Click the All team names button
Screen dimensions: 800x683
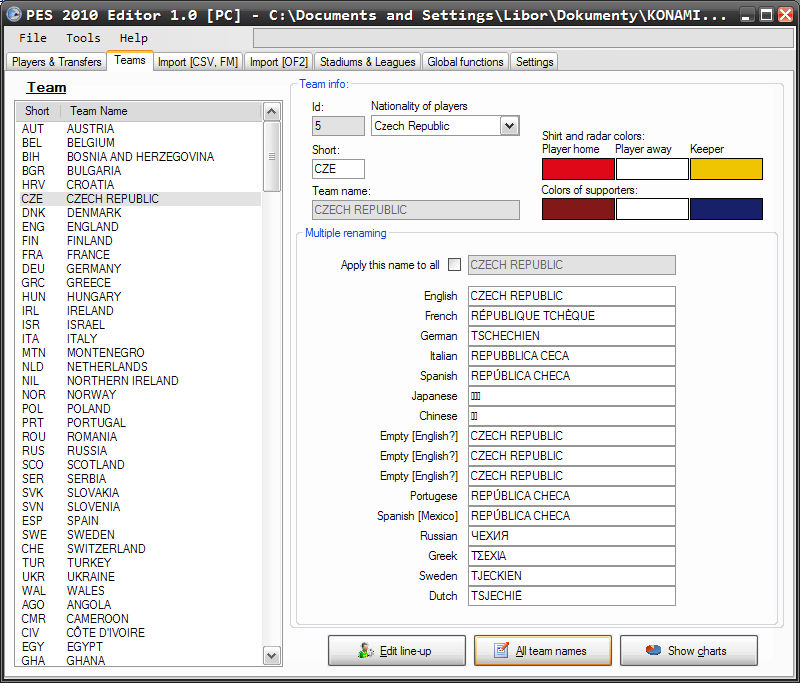click(542, 650)
